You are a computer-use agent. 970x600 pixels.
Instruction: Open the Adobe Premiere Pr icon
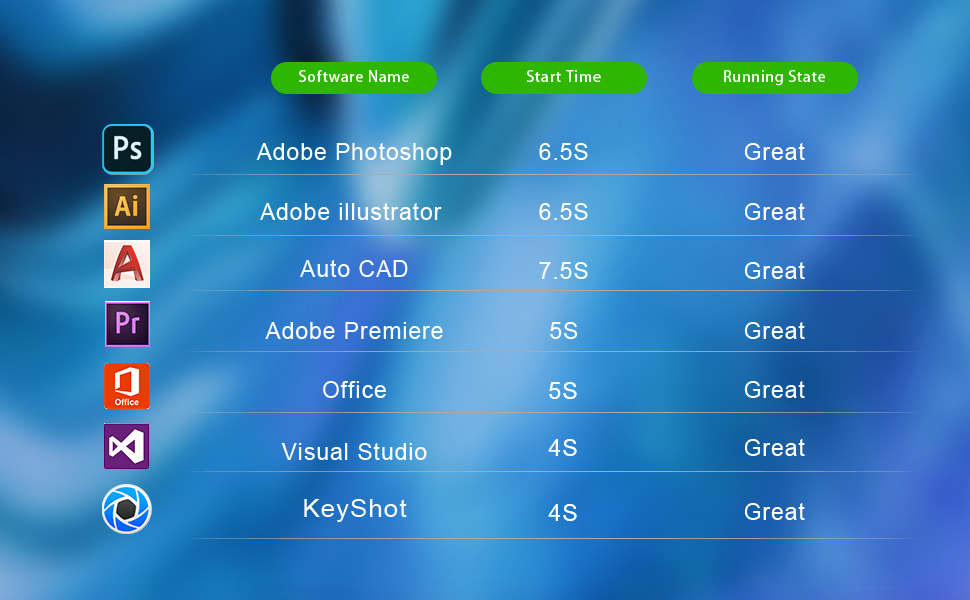click(127, 324)
